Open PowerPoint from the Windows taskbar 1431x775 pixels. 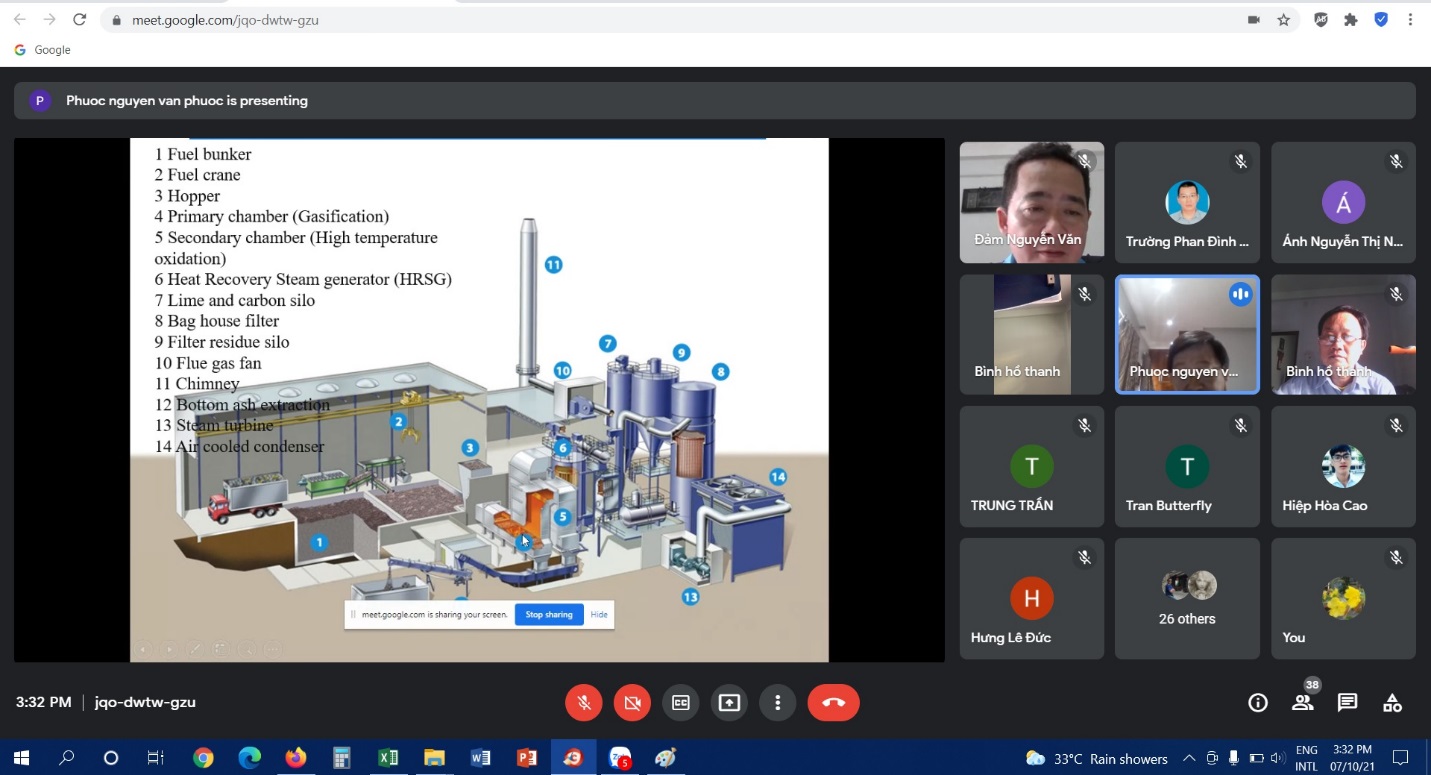[x=527, y=758]
